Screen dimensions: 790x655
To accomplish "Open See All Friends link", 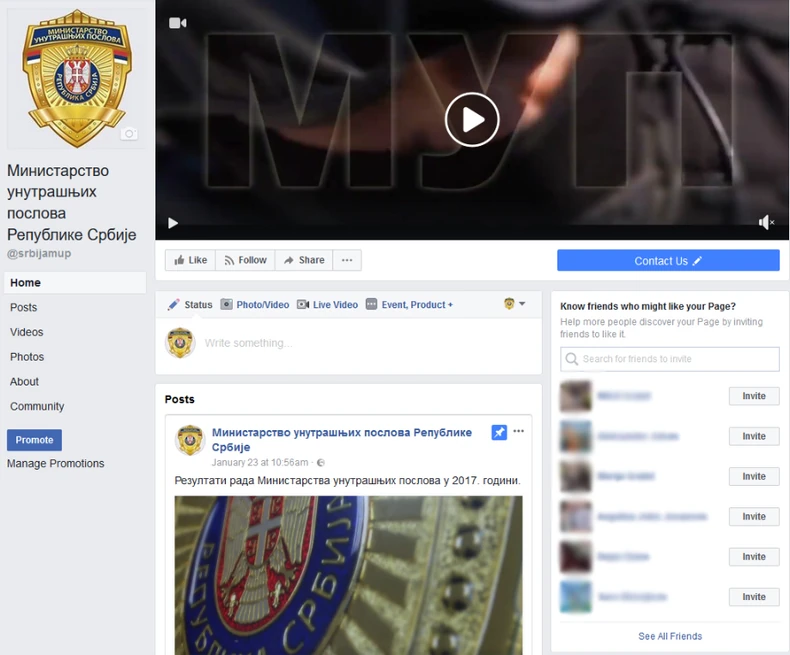I will click(670, 636).
